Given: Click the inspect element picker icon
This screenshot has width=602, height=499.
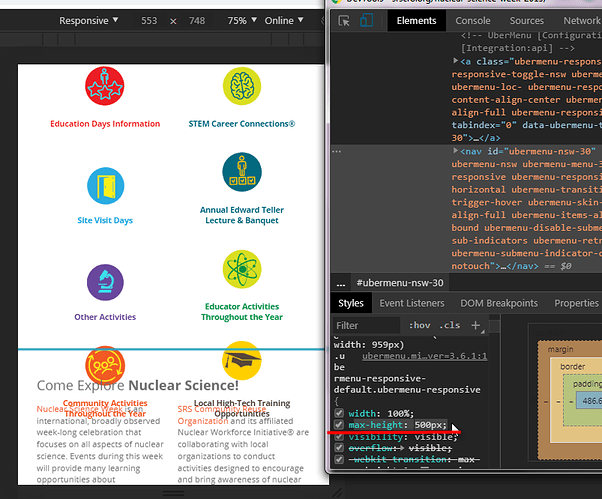Looking at the screenshot, I should coord(344,20).
